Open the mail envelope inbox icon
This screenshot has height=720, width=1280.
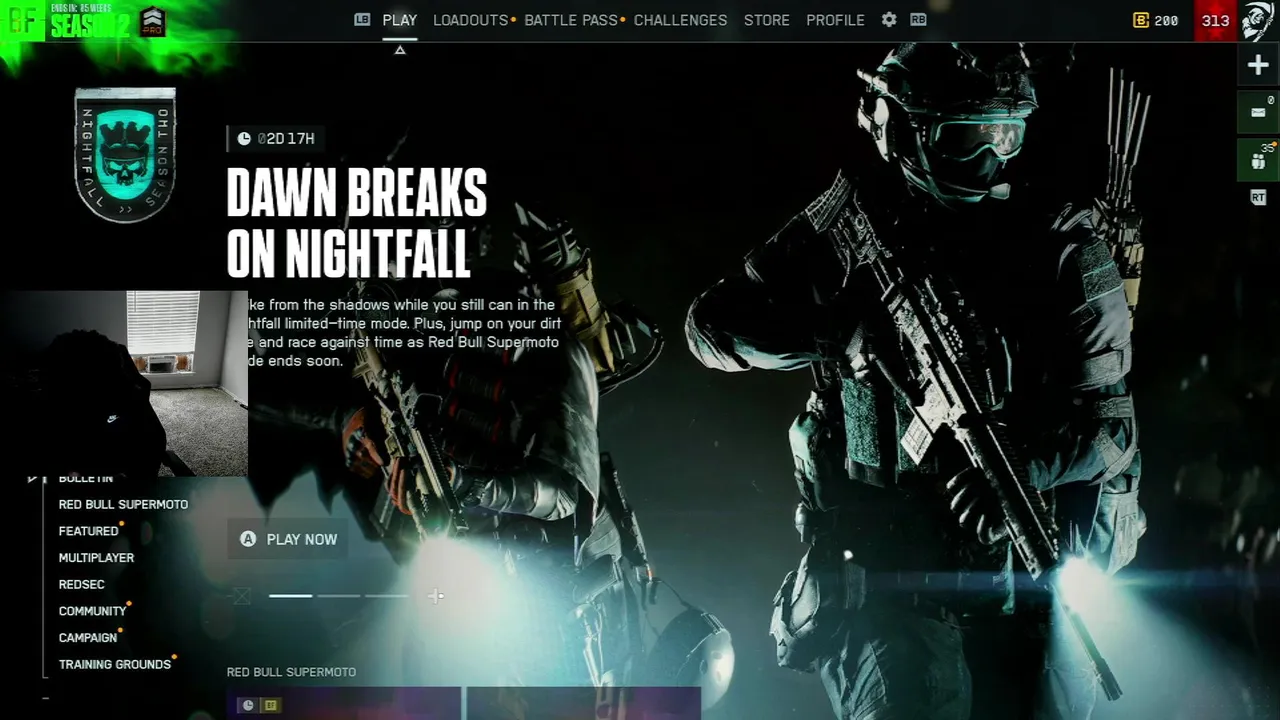pyautogui.click(x=1258, y=112)
